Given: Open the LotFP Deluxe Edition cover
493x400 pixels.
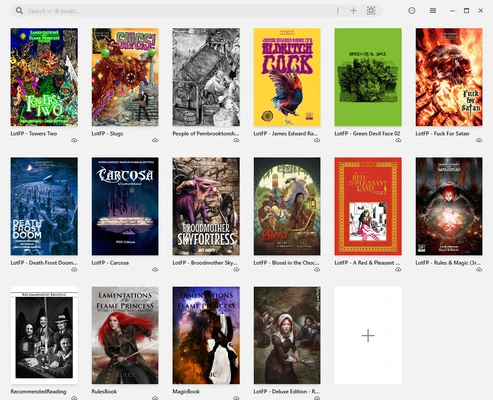Looking at the screenshot, I should click(x=287, y=335).
